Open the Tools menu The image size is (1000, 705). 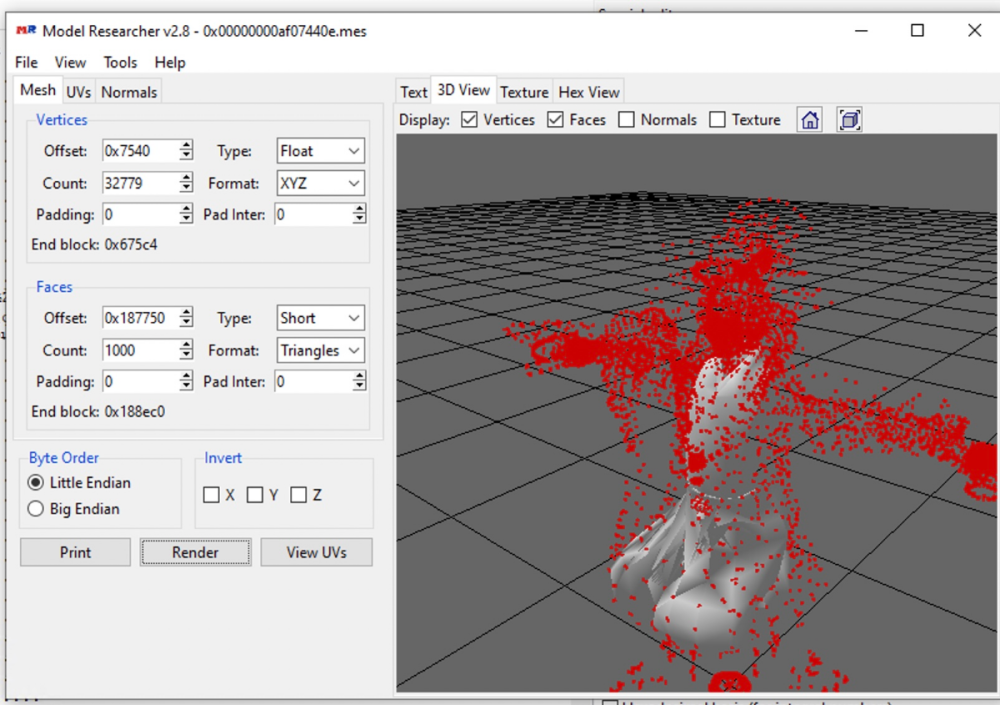[x=120, y=62]
